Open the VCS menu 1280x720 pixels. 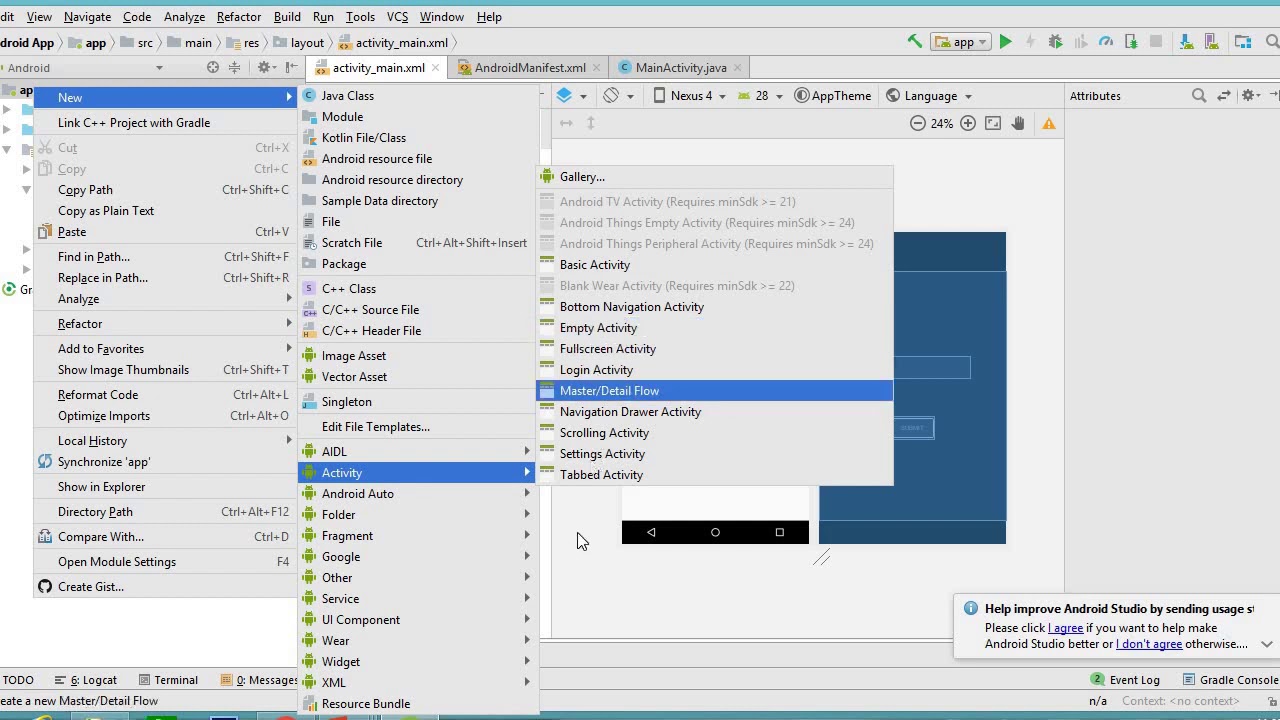[x=397, y=17]
